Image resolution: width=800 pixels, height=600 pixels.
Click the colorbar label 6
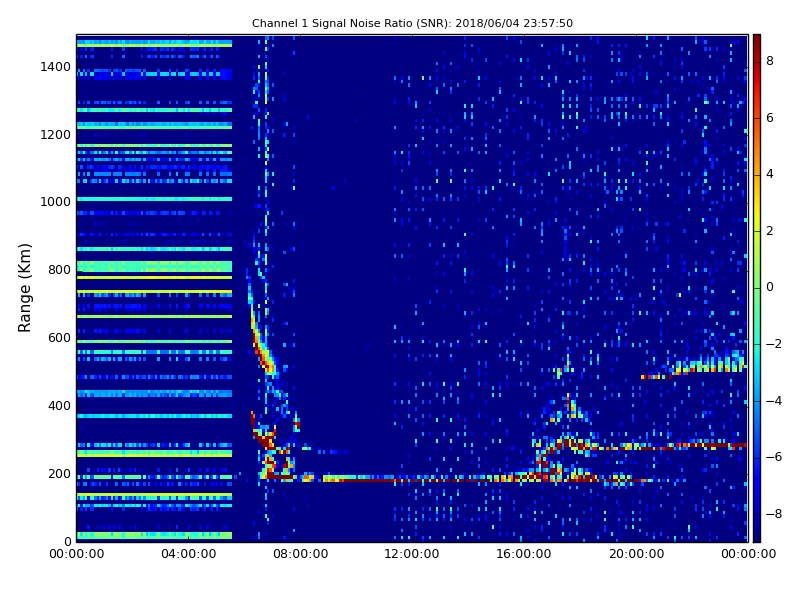[x=770, y=118]
